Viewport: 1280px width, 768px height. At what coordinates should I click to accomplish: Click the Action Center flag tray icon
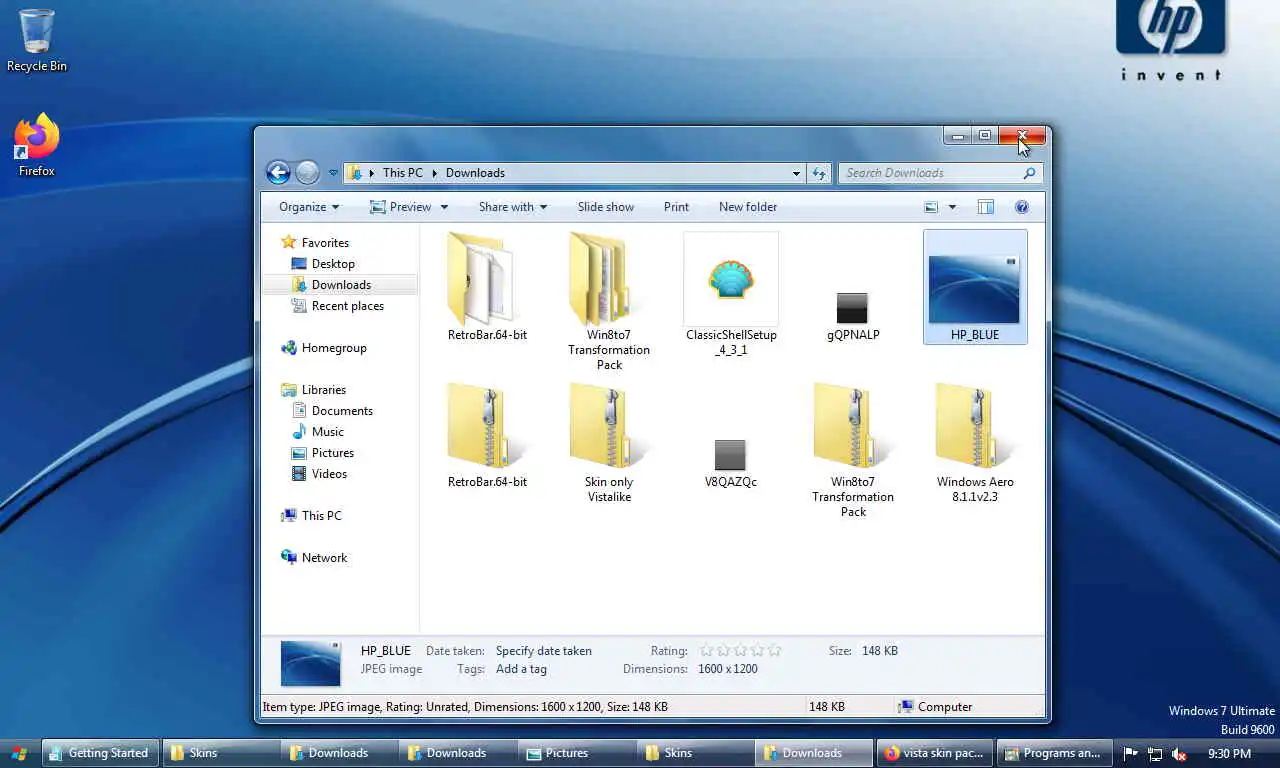(x=1131, y=754)
